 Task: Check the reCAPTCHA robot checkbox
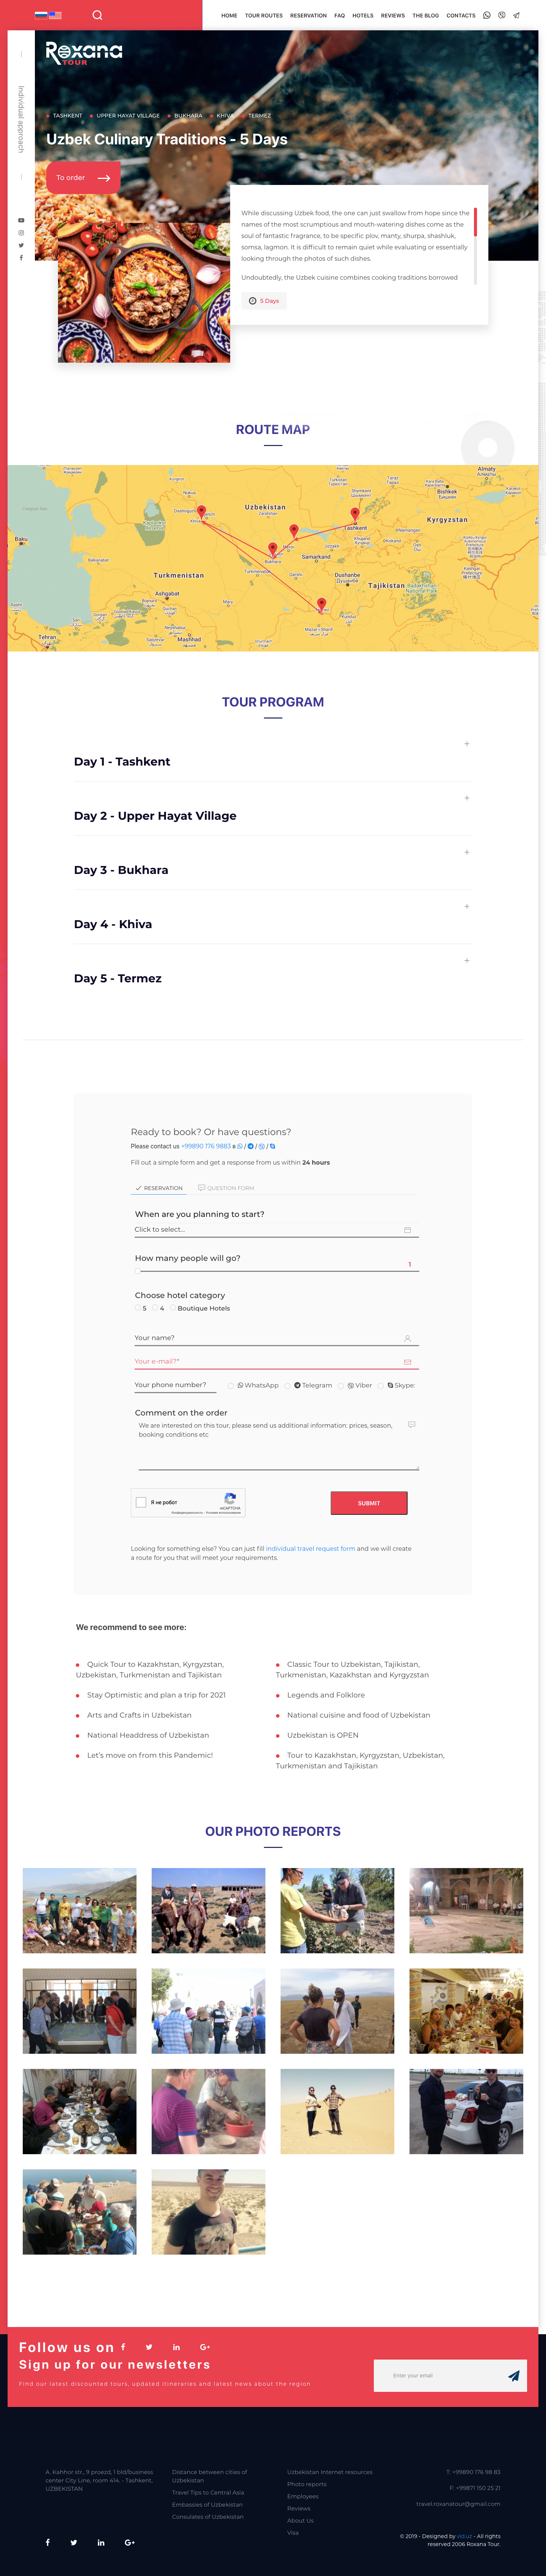pos(141,1502)
